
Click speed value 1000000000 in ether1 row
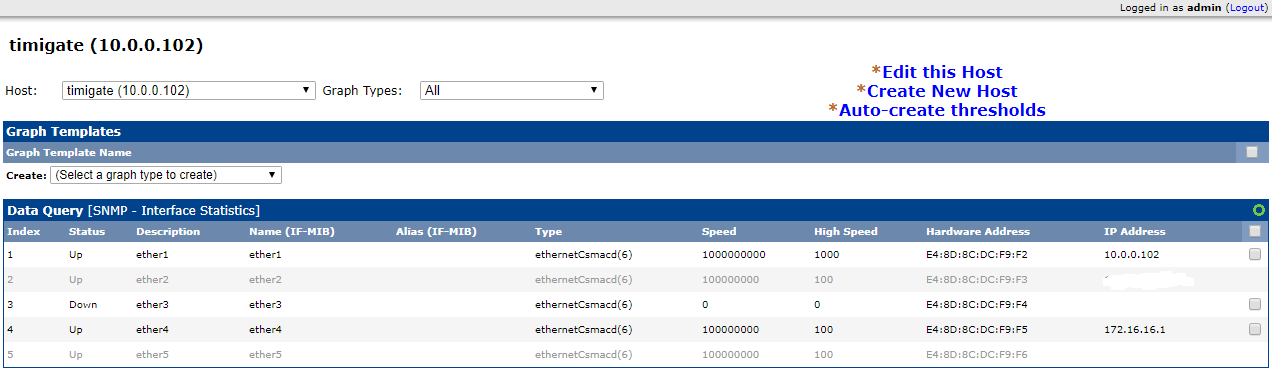pos(734,255)
